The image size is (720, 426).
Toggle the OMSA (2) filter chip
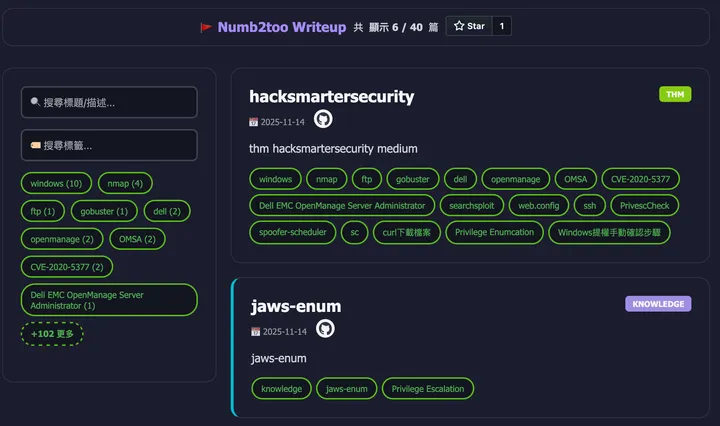click(137, 239)
